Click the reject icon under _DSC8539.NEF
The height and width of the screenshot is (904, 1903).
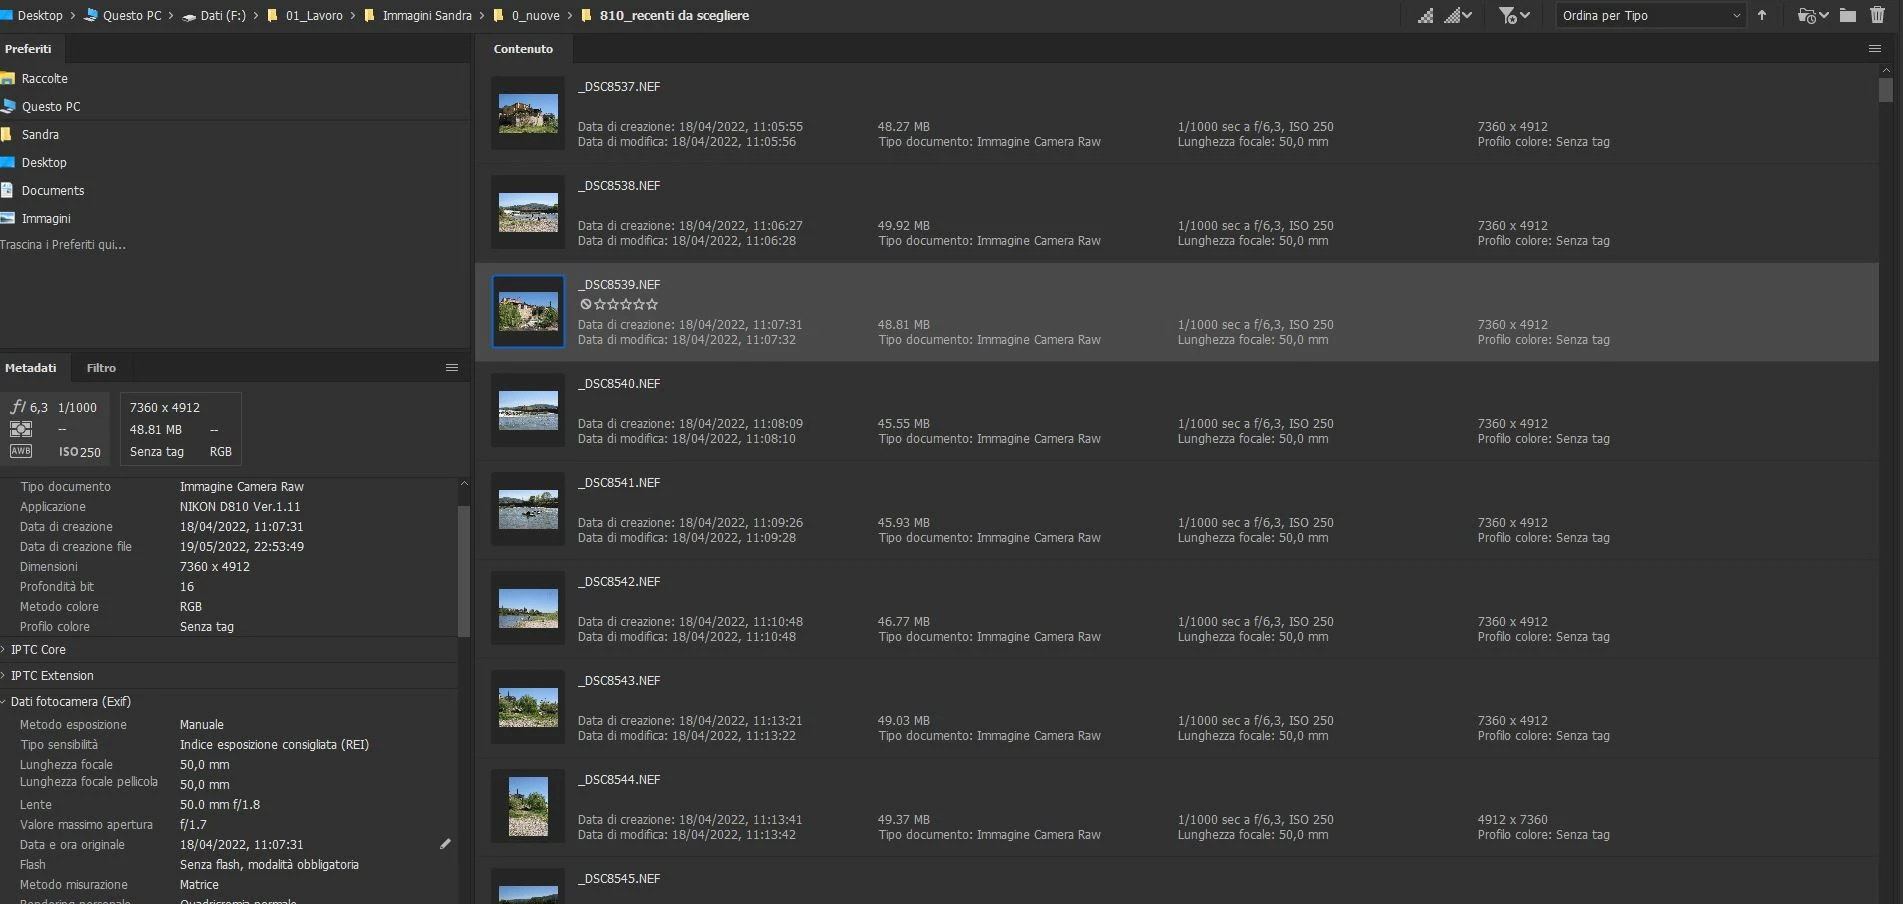click(x=586, y=304)
